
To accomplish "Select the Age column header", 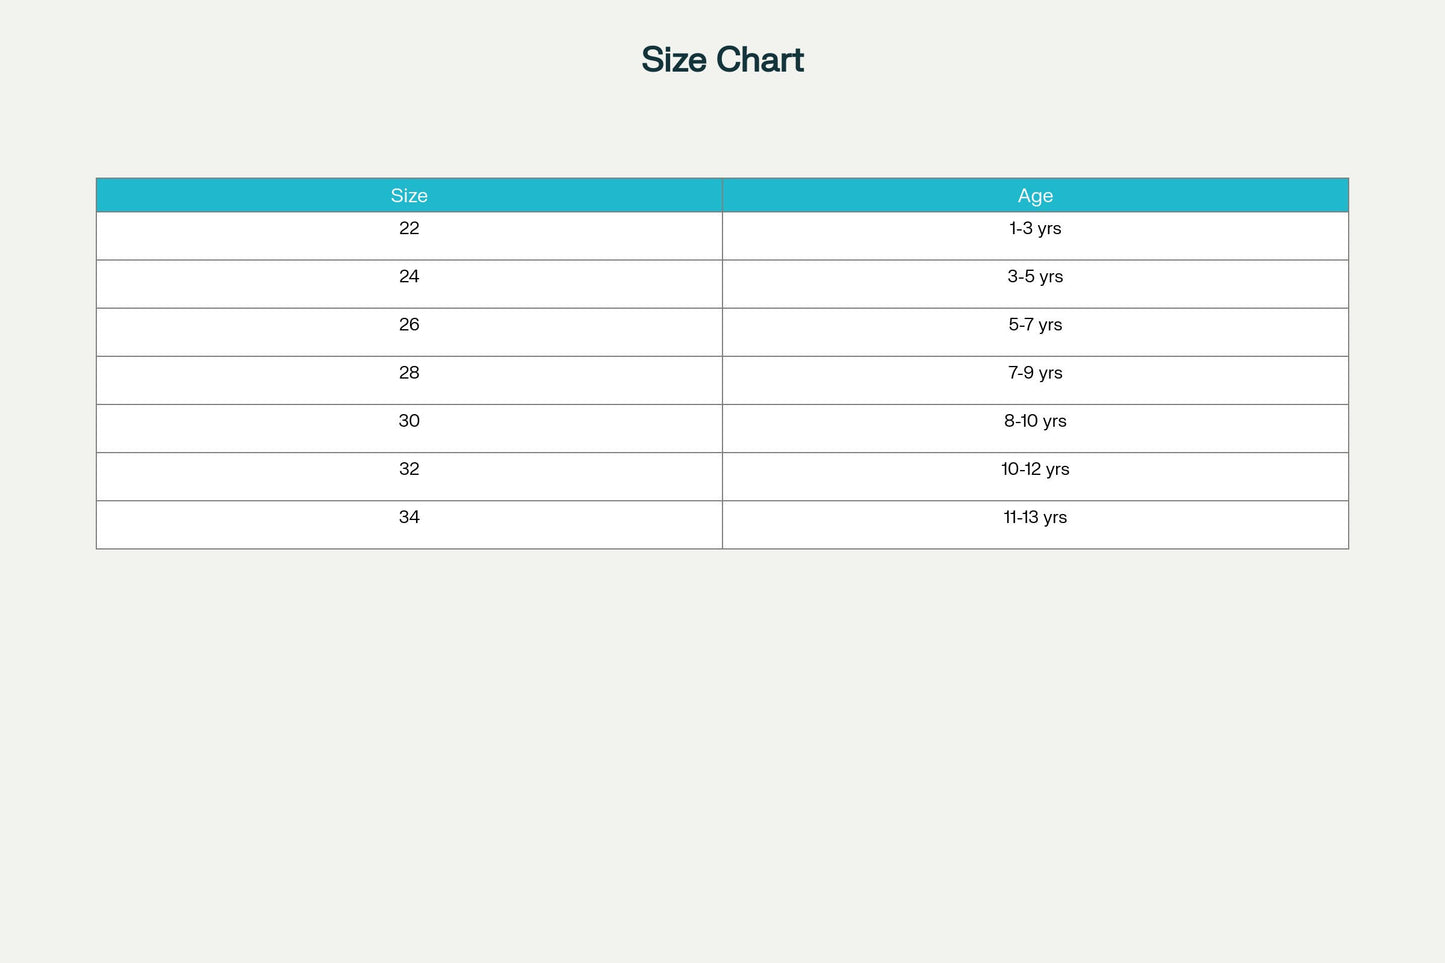I will pyautogui.click(x=1035, y=196).
